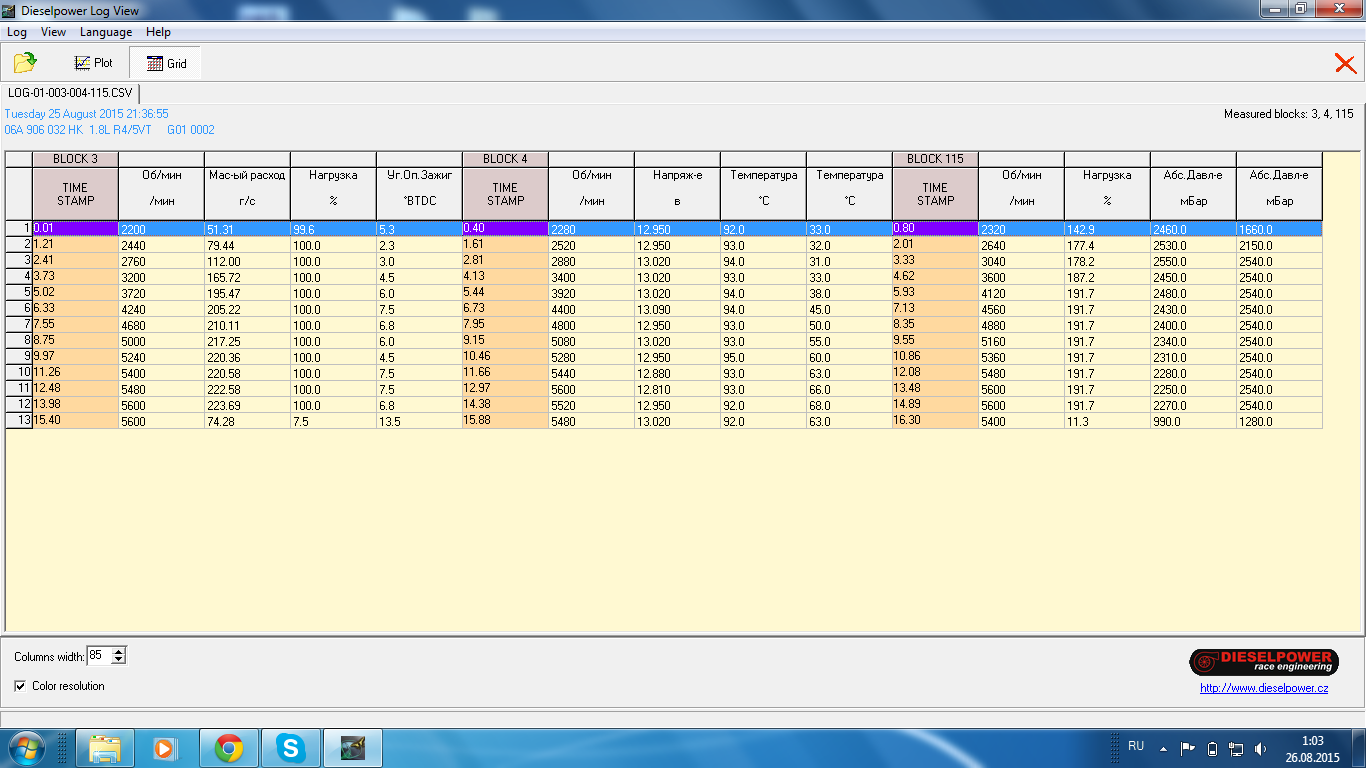Decrease columns width with down arrow

click(x=119, y=660)
